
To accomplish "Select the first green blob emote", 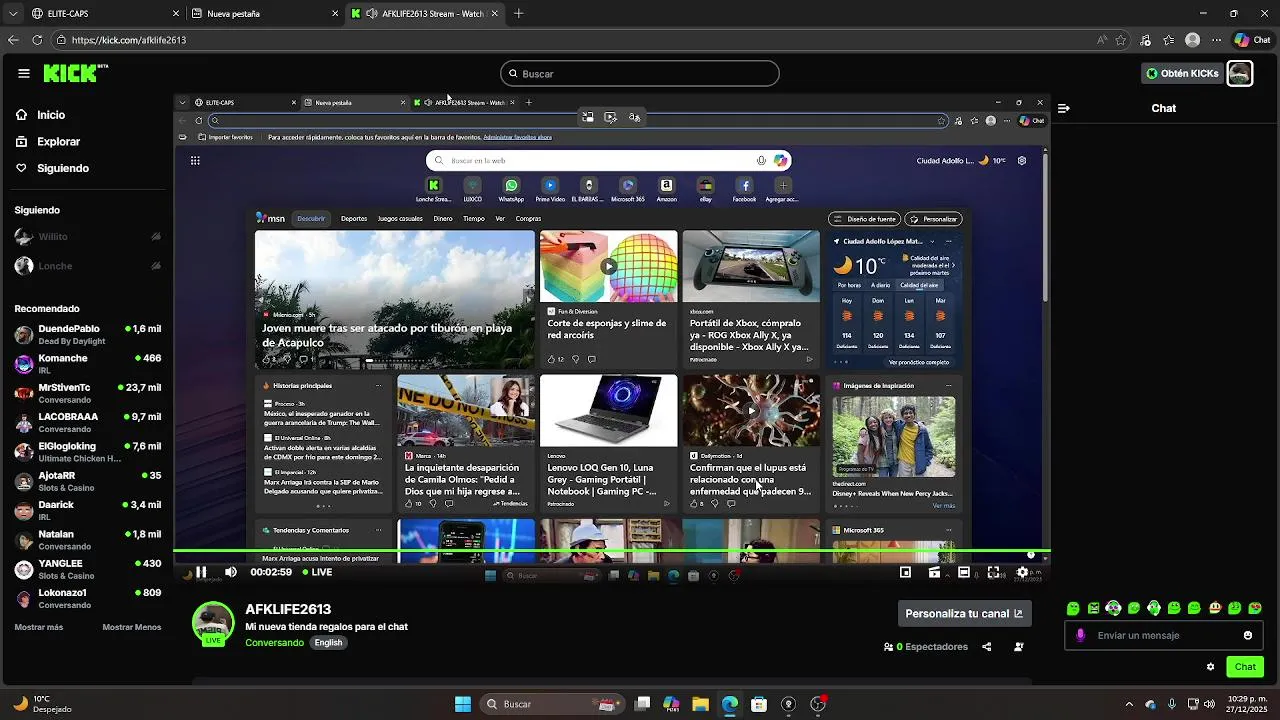I will pos(1073,608).
